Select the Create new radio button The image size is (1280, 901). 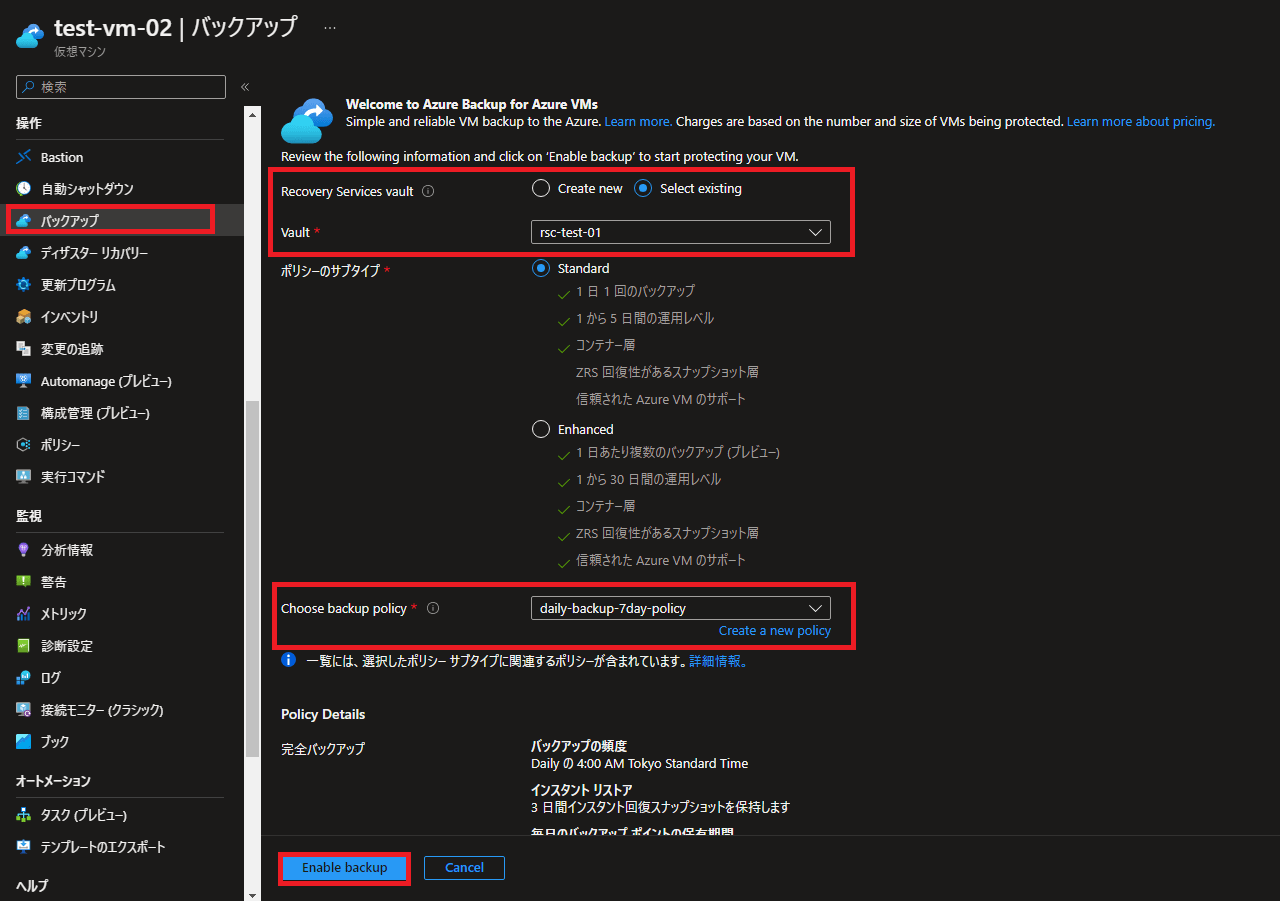[541, 188]
